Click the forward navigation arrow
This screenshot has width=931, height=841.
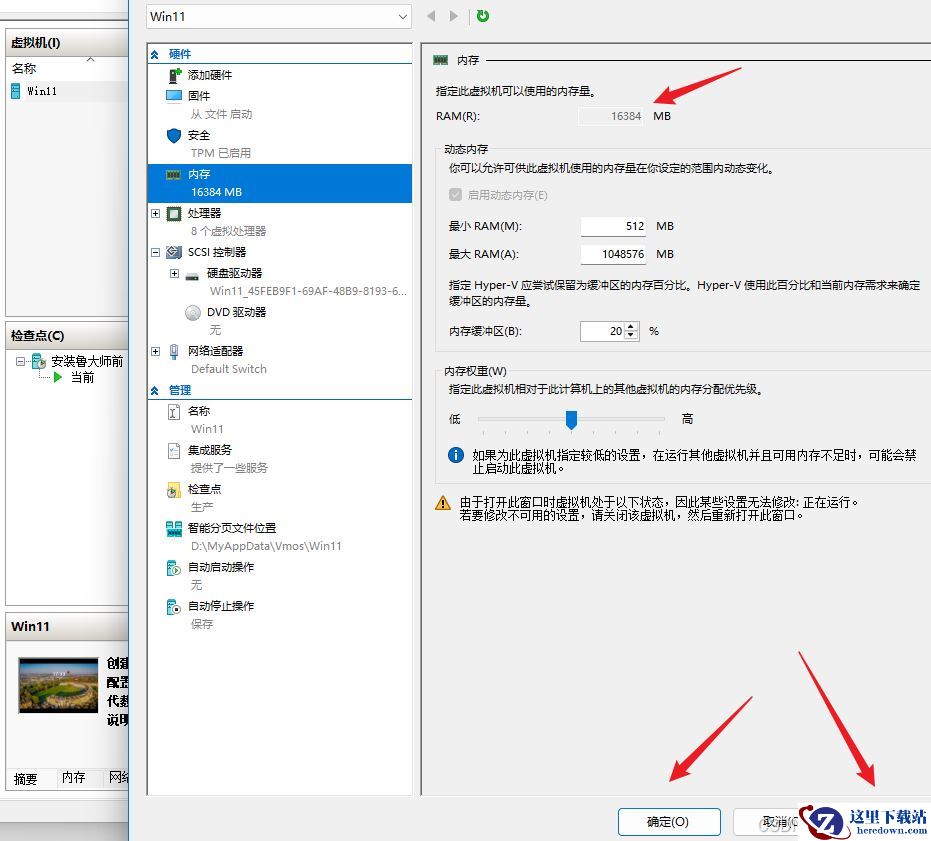(454, 16)
